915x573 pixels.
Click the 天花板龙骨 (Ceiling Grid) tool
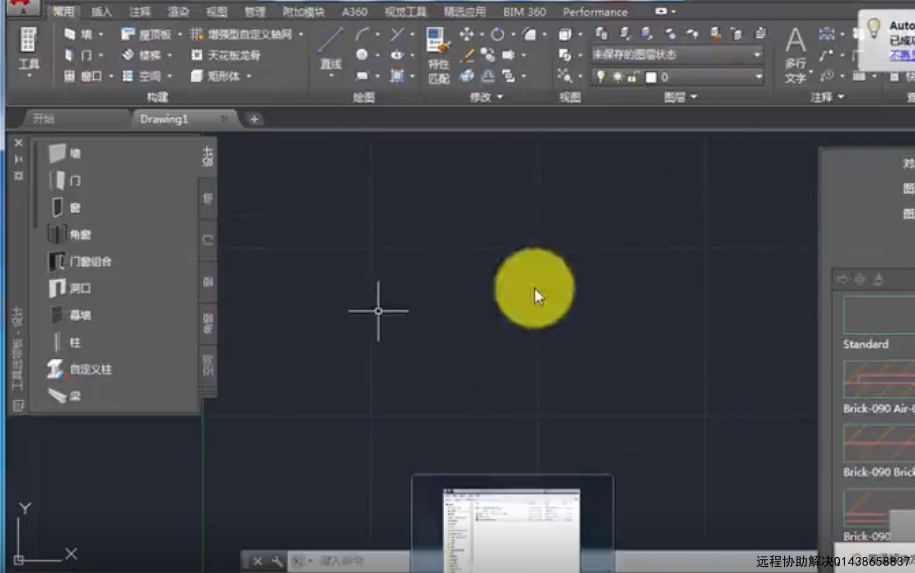226,55
